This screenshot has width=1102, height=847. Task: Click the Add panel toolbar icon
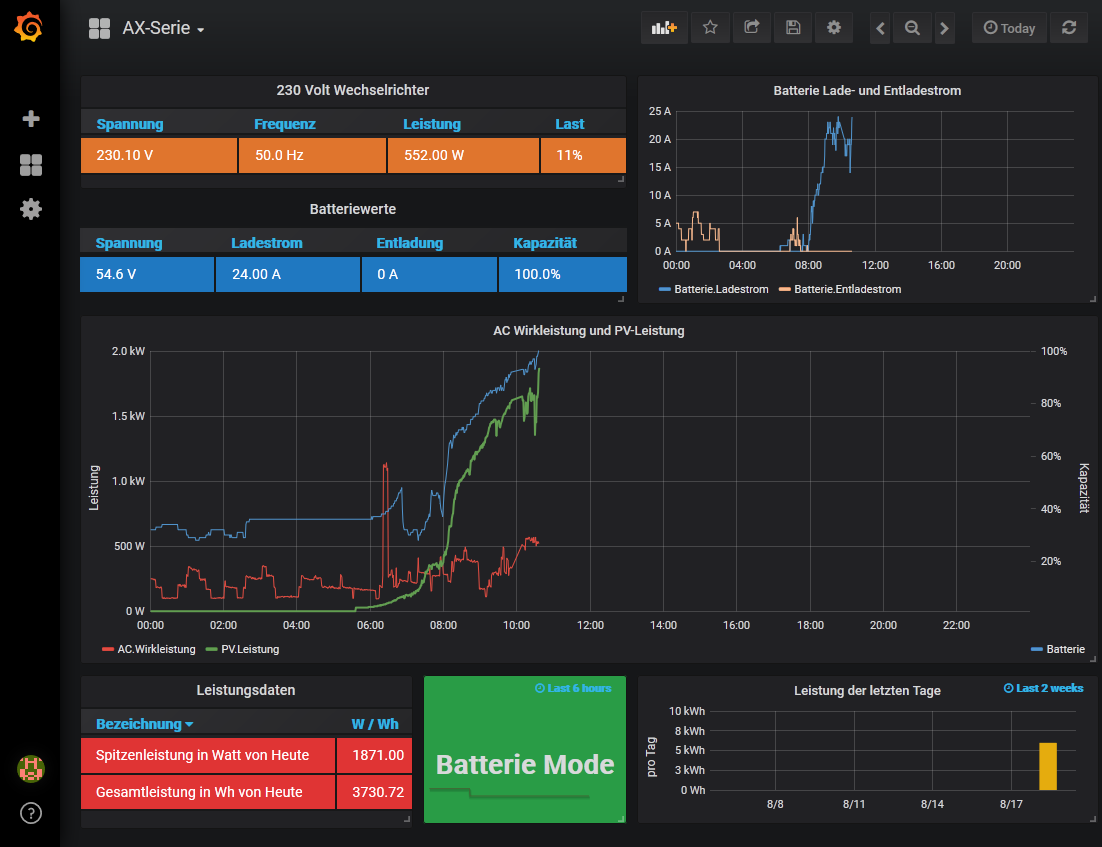664,28
